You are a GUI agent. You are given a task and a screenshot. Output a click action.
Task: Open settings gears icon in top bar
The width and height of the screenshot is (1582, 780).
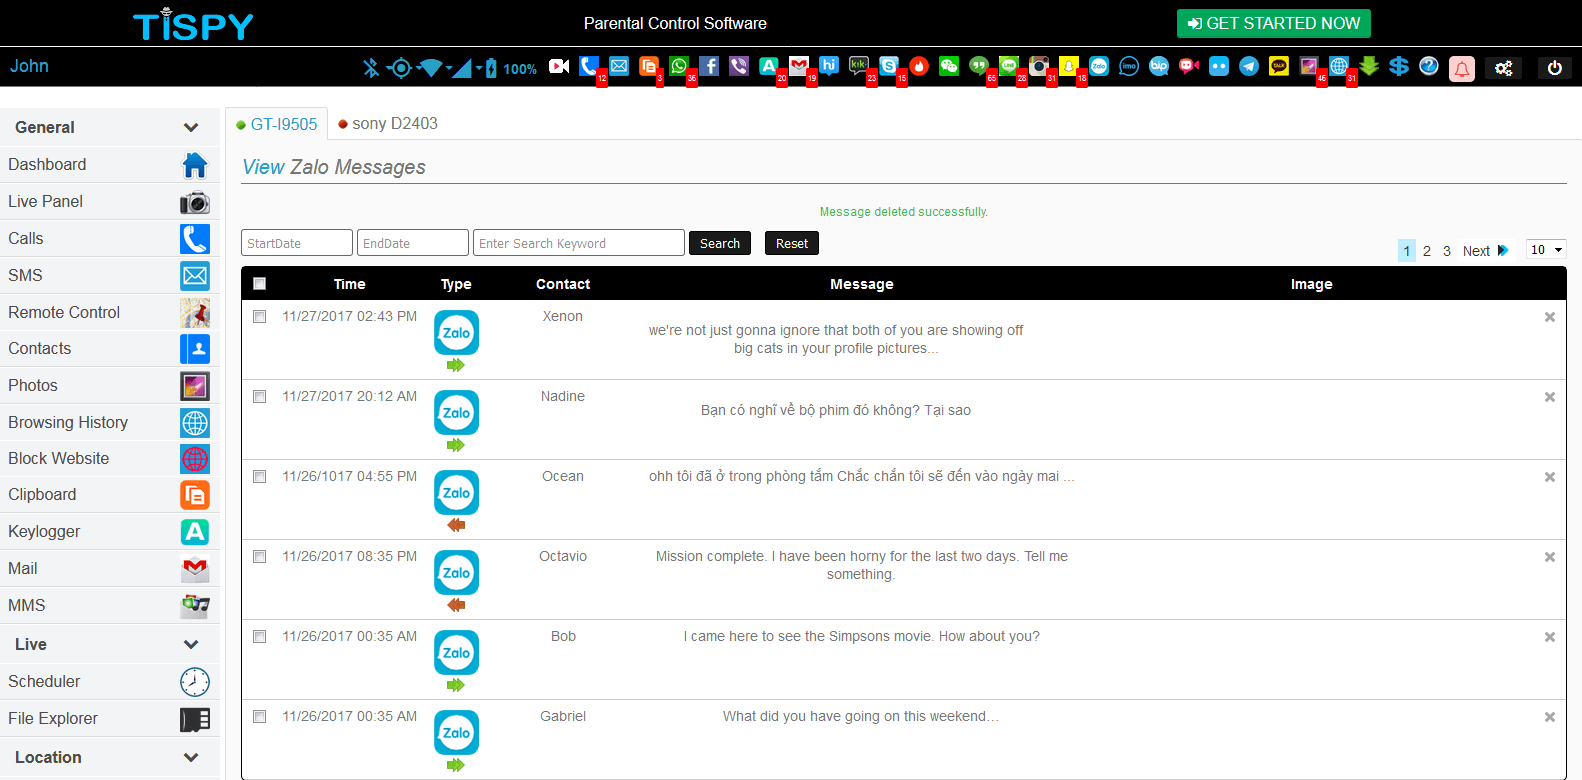(1503, 68)
